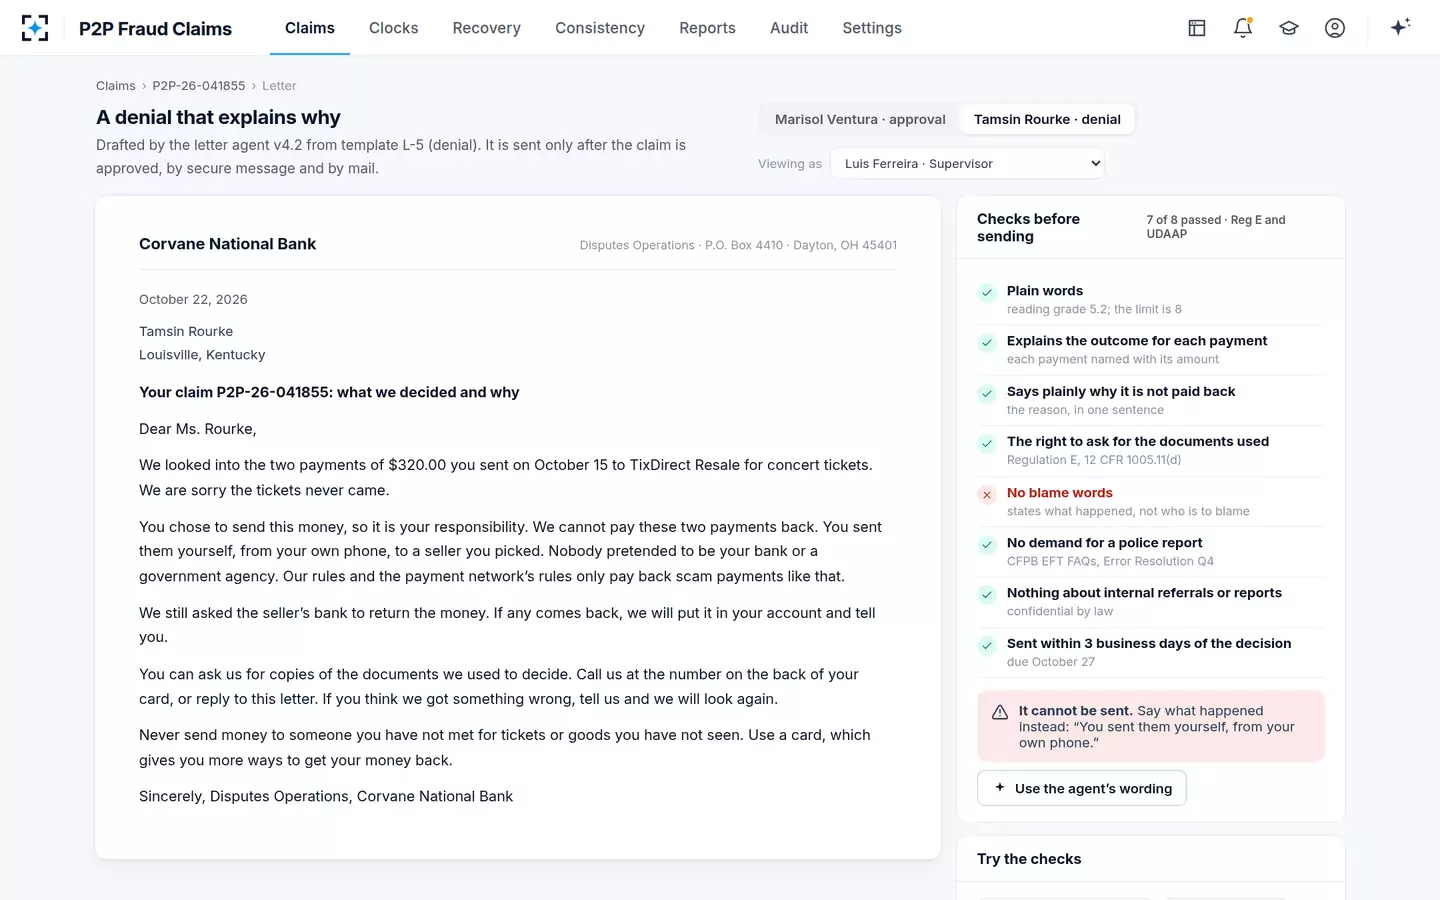Click the warning triangle in the cannot-be-sent alert
Screen dimensions: 1440x900
point(1000,712)
